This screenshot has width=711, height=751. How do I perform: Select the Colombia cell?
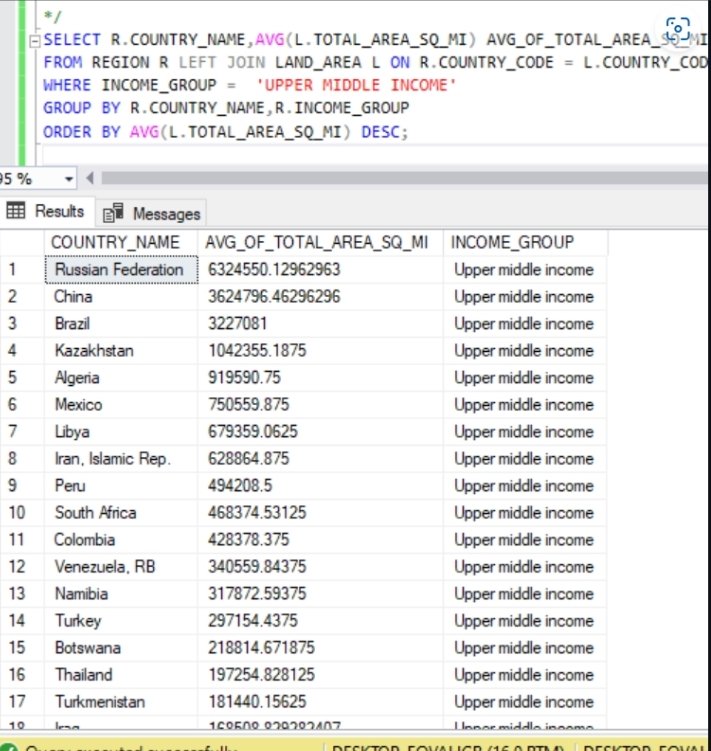[x=121, y=540]
